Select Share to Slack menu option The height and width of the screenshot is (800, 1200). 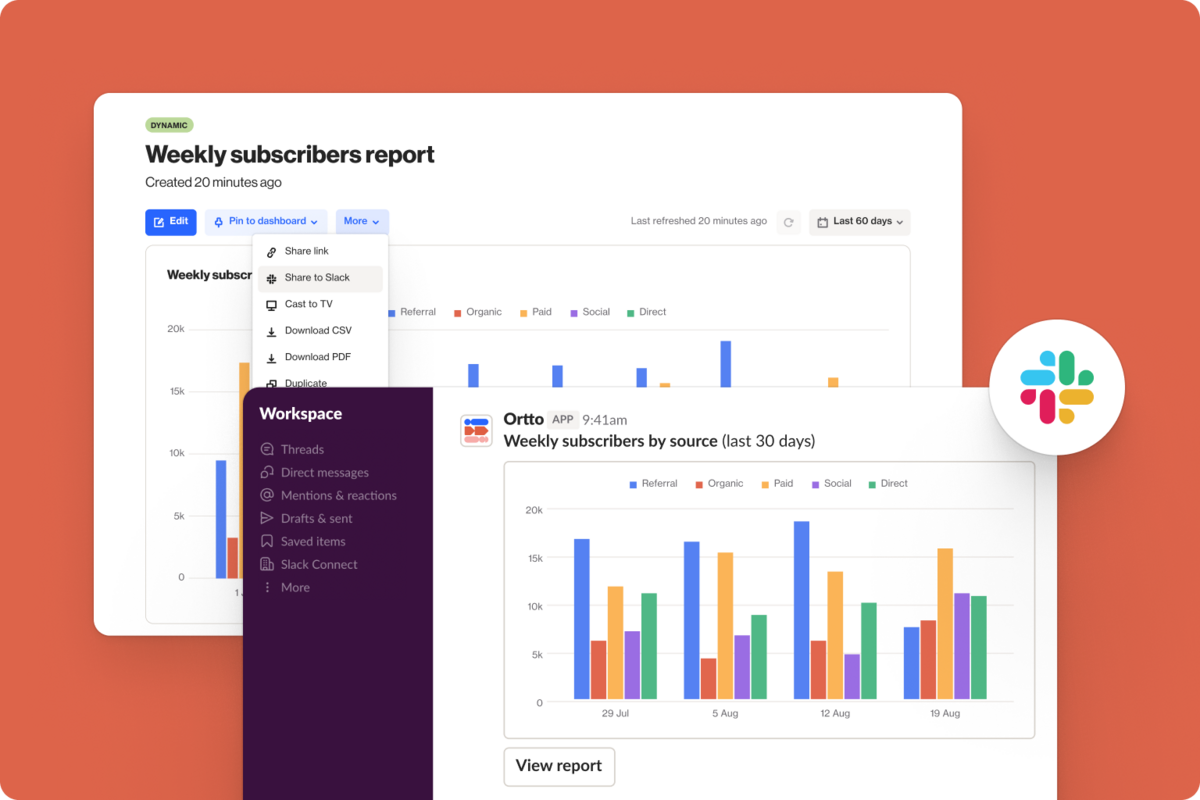[316, 278]
